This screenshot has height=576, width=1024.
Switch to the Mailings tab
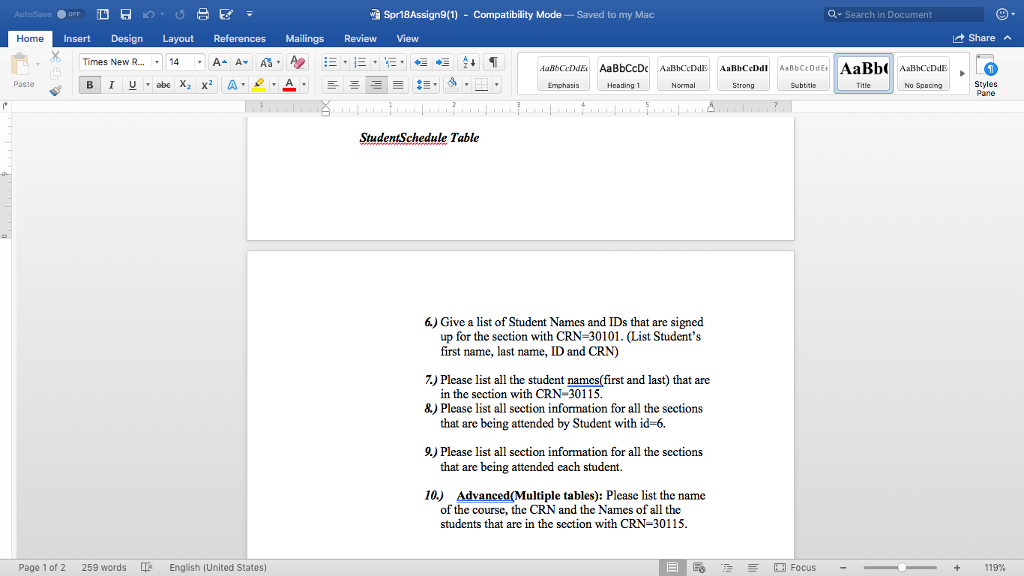304,39
